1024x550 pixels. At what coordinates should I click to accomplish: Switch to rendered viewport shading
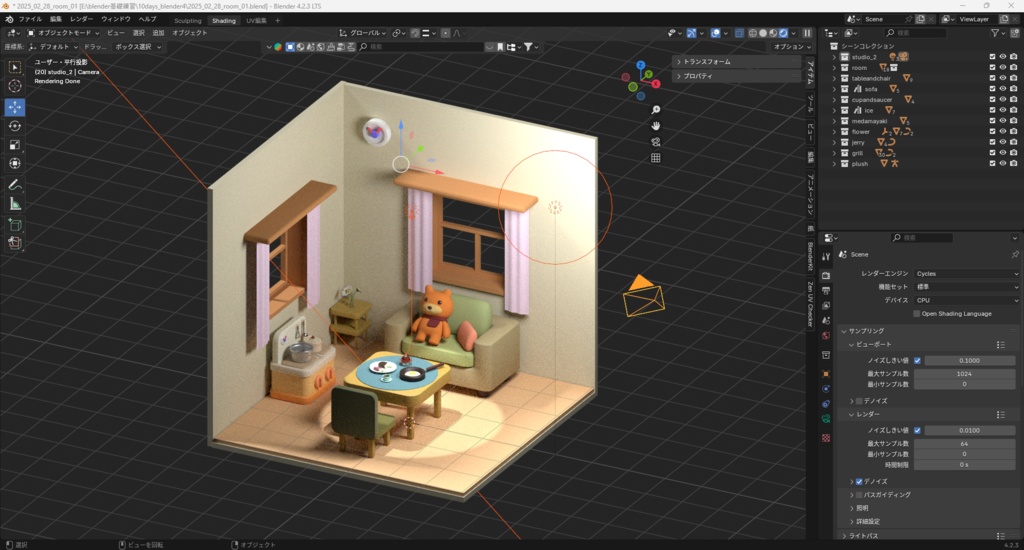tap(783, 33)
